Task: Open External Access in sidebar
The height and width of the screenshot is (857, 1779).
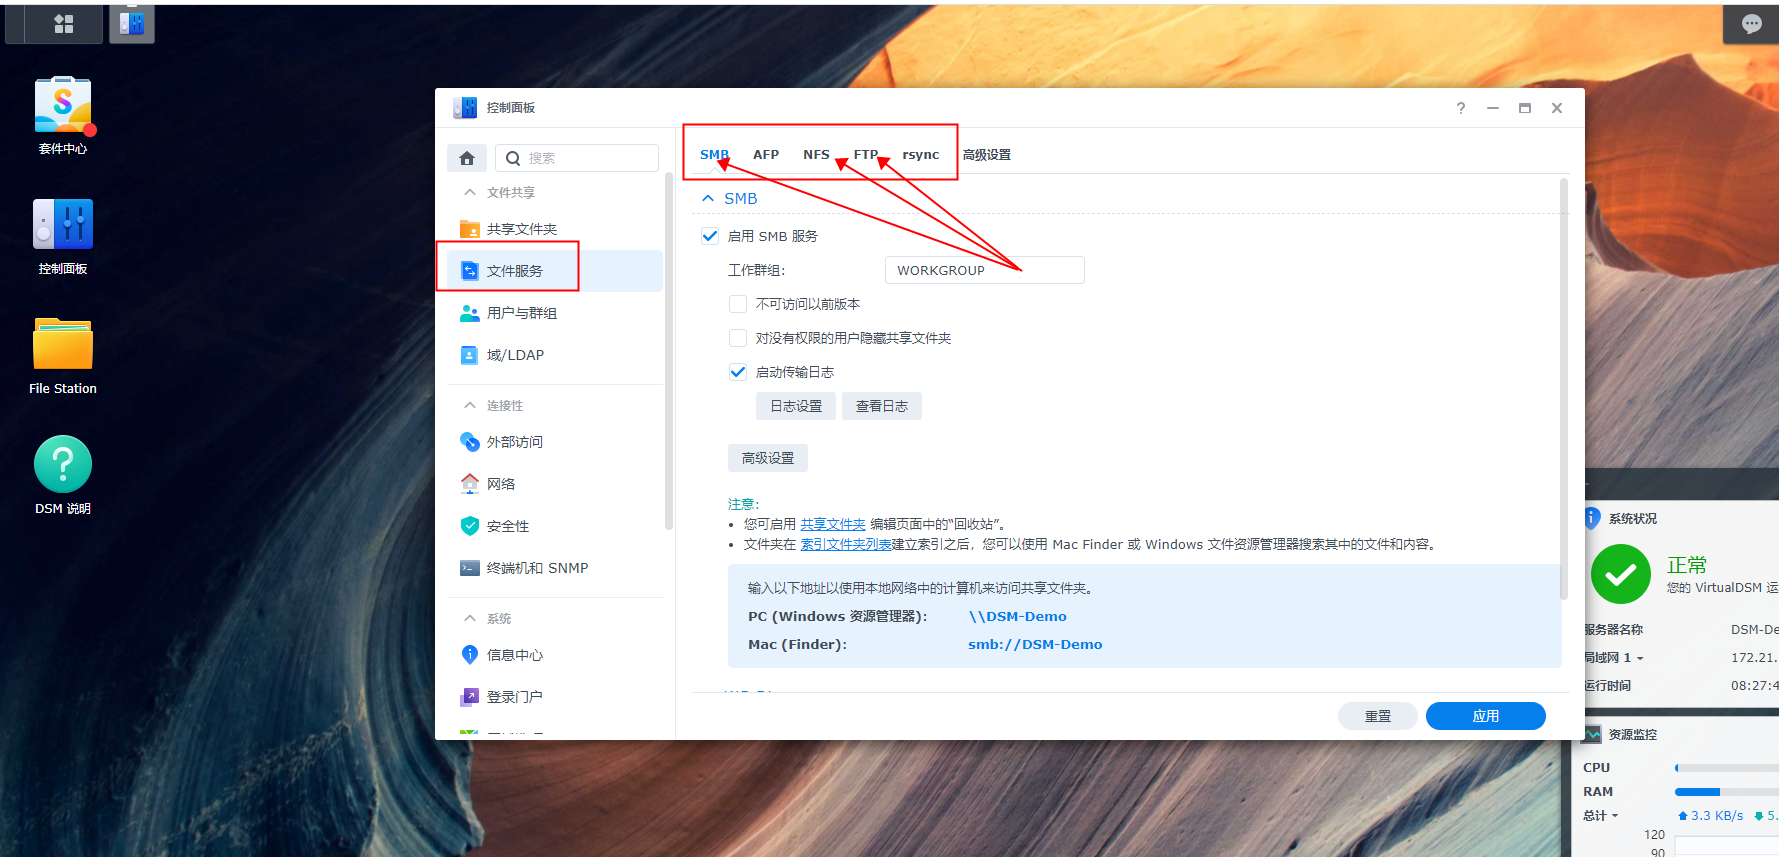Action: pyautogui.click(x=554, y=442)
